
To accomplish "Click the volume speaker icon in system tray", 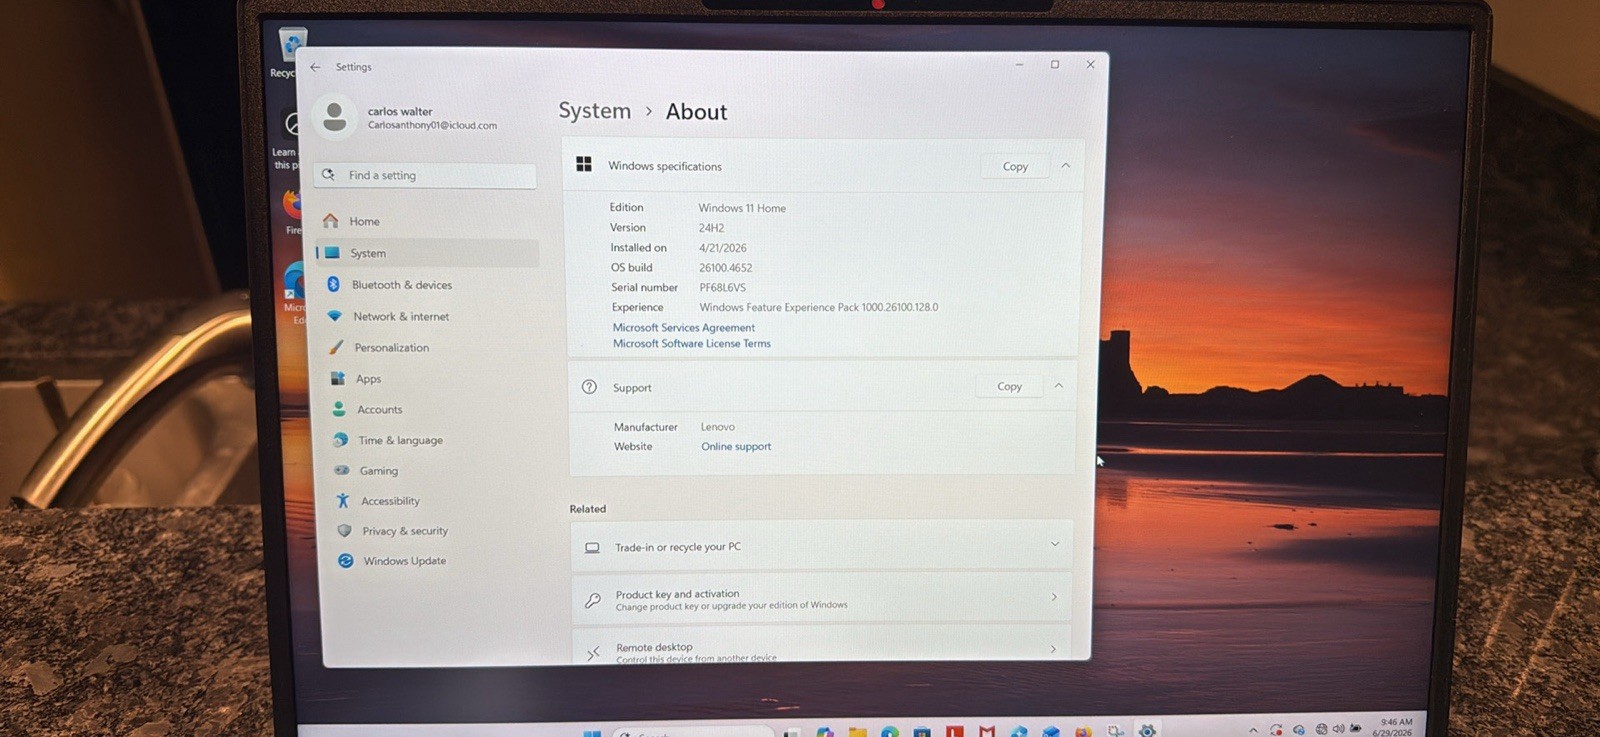I will [x=1338, y=729].
